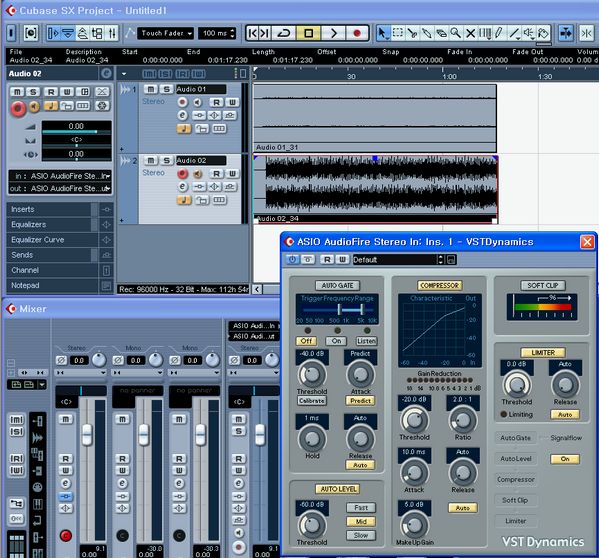Select the Range Selection tool
The width and height of the screenshot is (599, 558).
tap(398, 33)
